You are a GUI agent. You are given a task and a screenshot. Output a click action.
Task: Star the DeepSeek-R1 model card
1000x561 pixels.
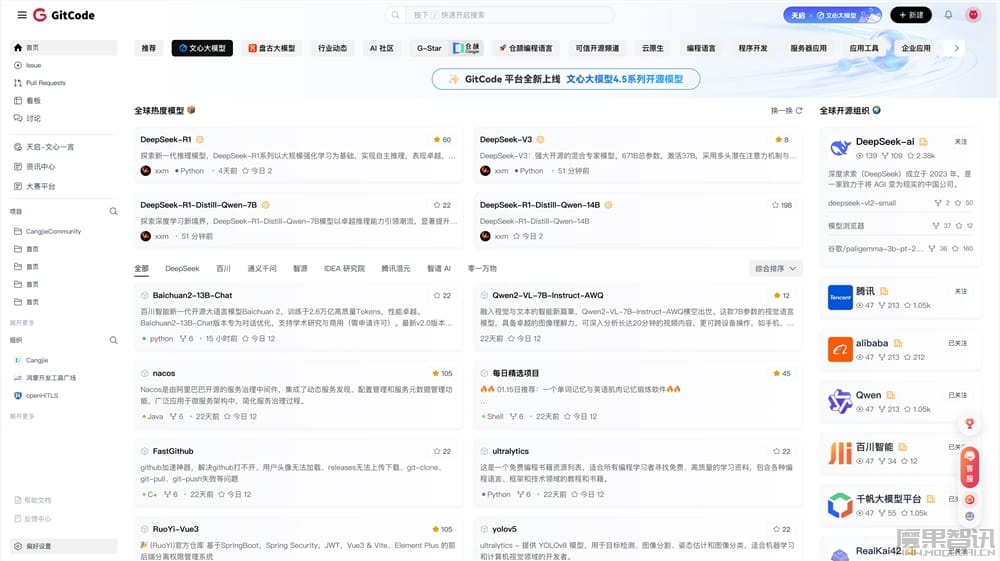coord(442,140)
